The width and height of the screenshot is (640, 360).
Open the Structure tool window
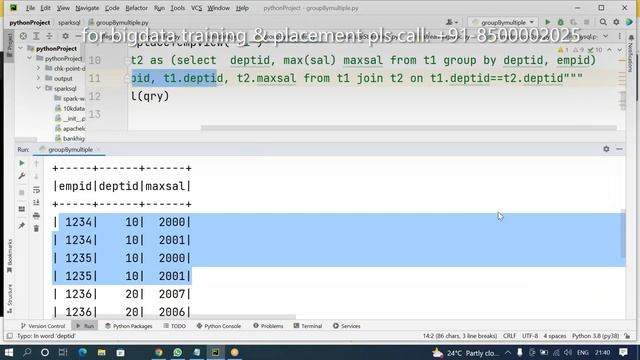(9, 298)
